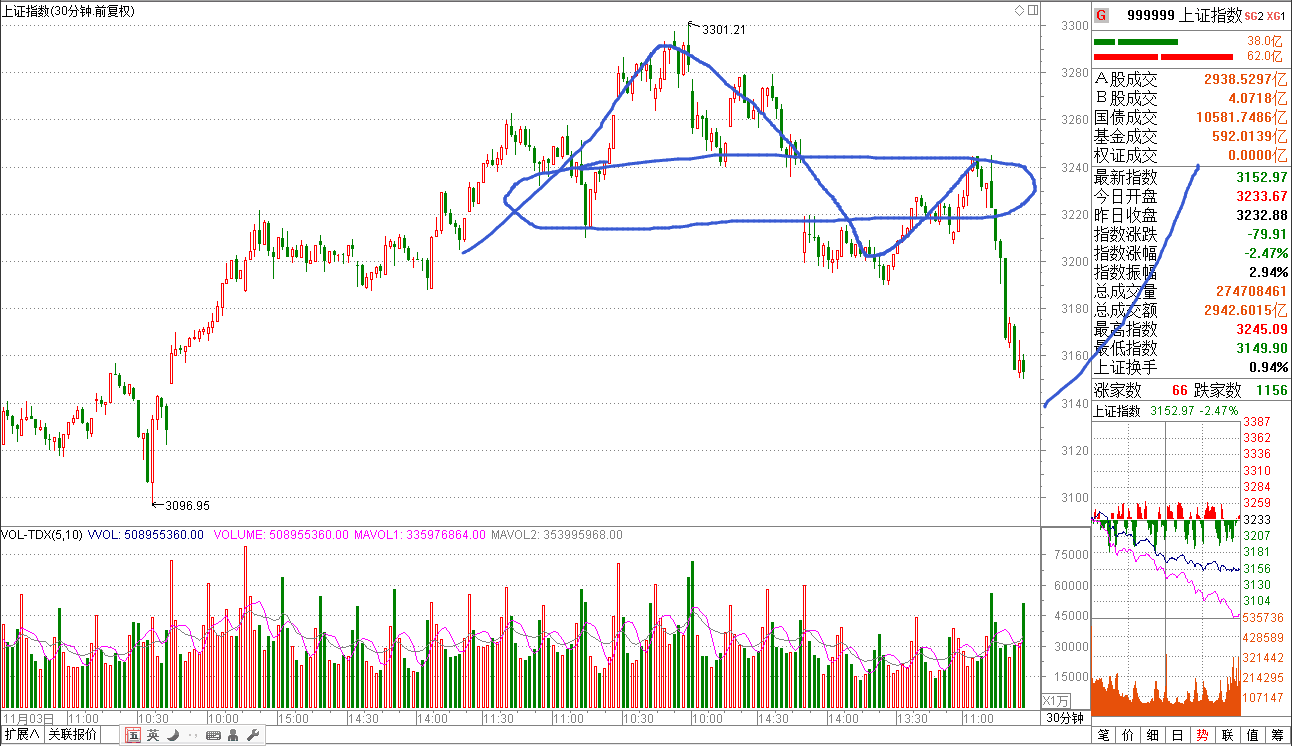Open the soft keyboard icon
This screenshot has height=746, width=1292.
click(212, 736)
